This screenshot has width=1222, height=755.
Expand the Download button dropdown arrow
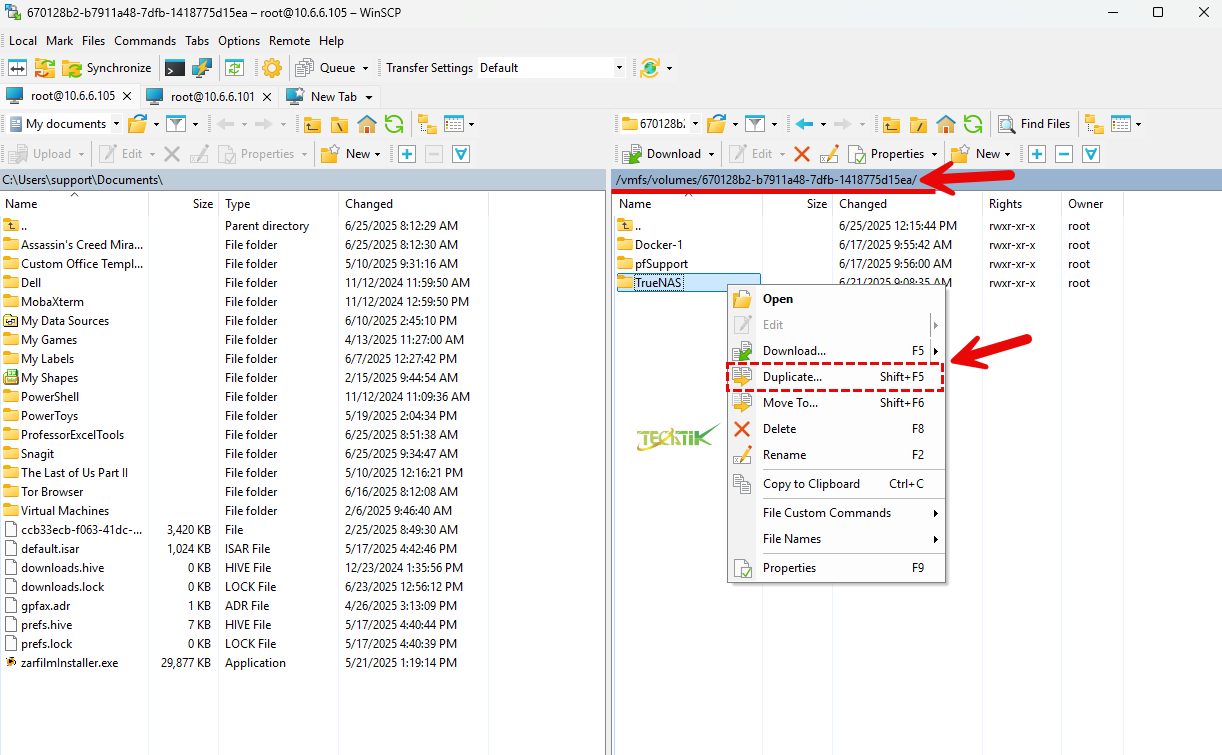coord(711,154)
